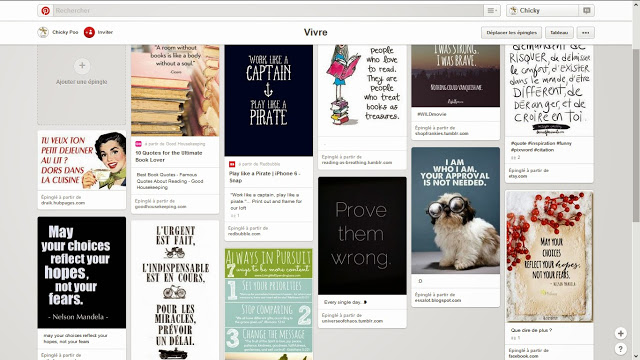Screen dimensions: 640x360
Task: Open the Chicky account menu in the header
Action: (542, 11)
